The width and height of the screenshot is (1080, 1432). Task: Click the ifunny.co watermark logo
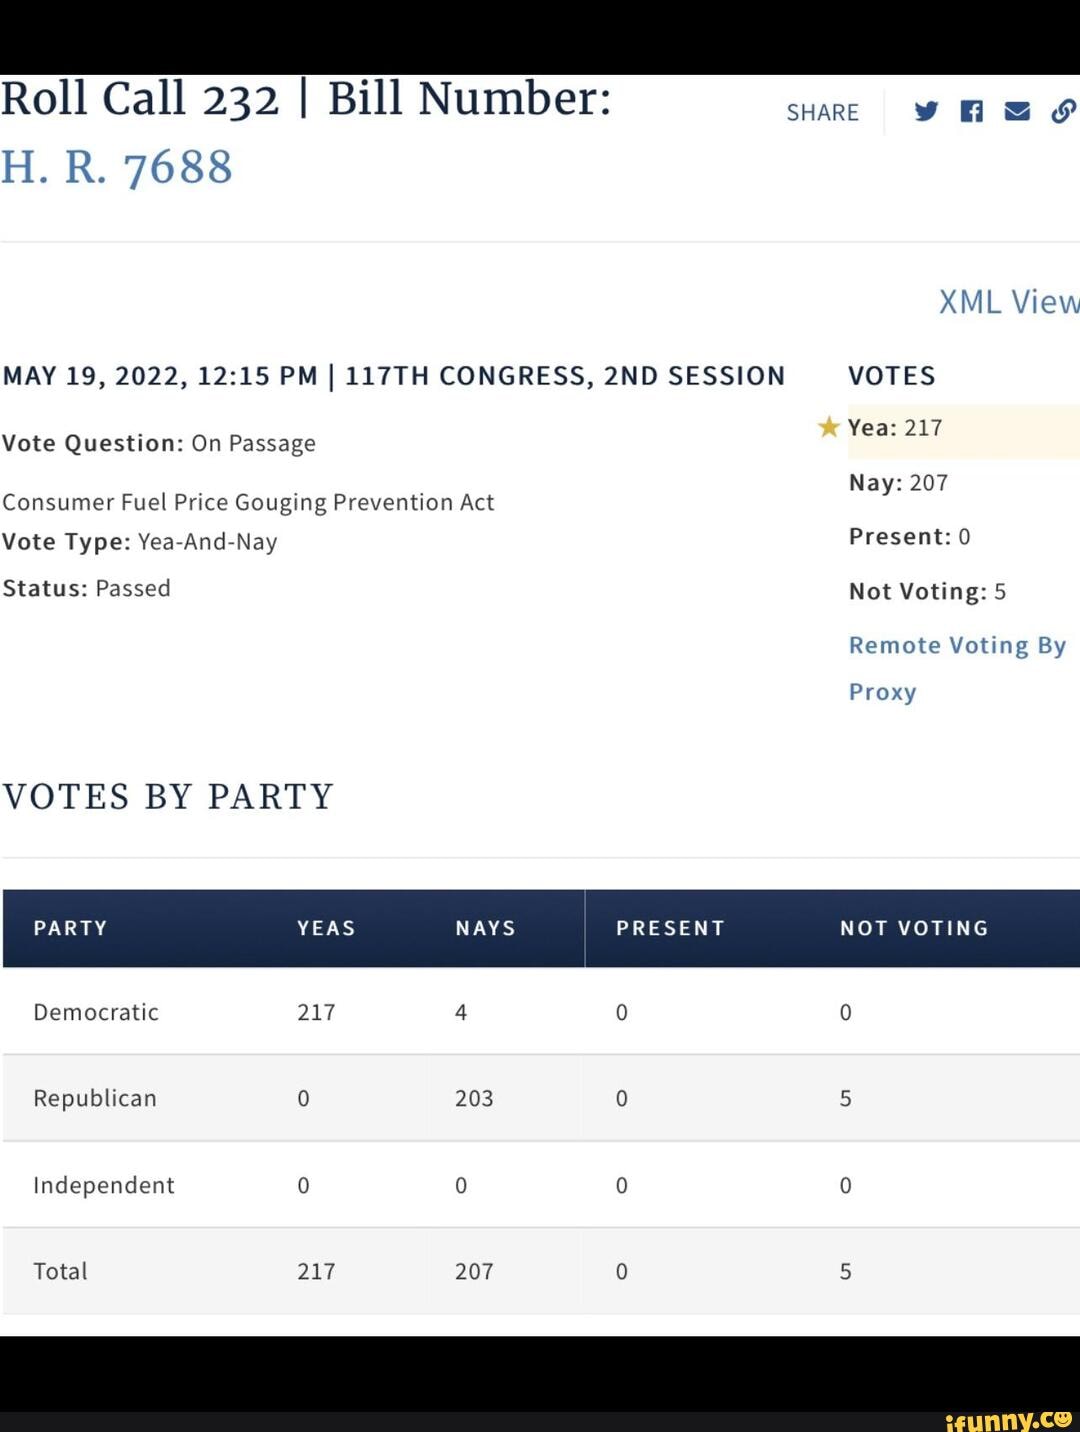(x=1008, y=1419)
